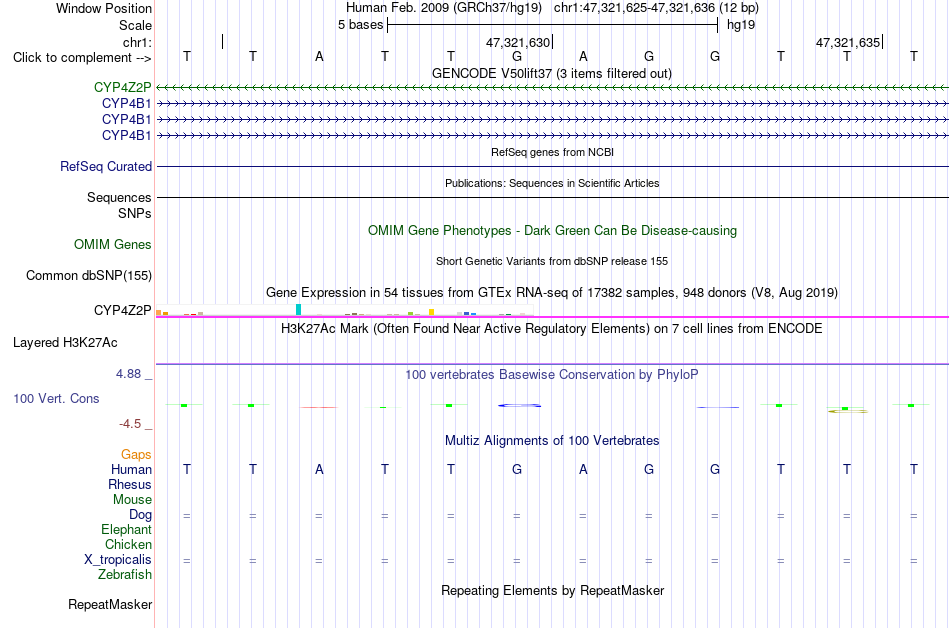This screenshot has height=628, width=950.
Task: Select the X_tropicalis species label
Action: pos(118,560)
